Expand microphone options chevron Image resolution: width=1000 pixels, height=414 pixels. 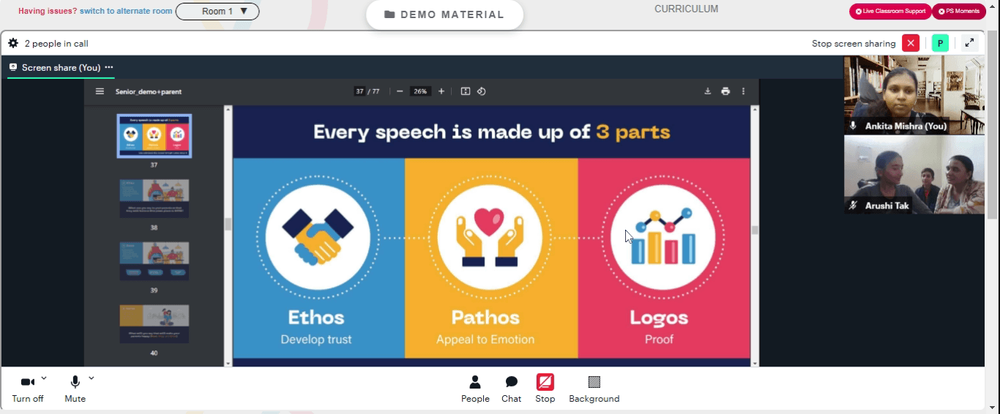(91, 378)
